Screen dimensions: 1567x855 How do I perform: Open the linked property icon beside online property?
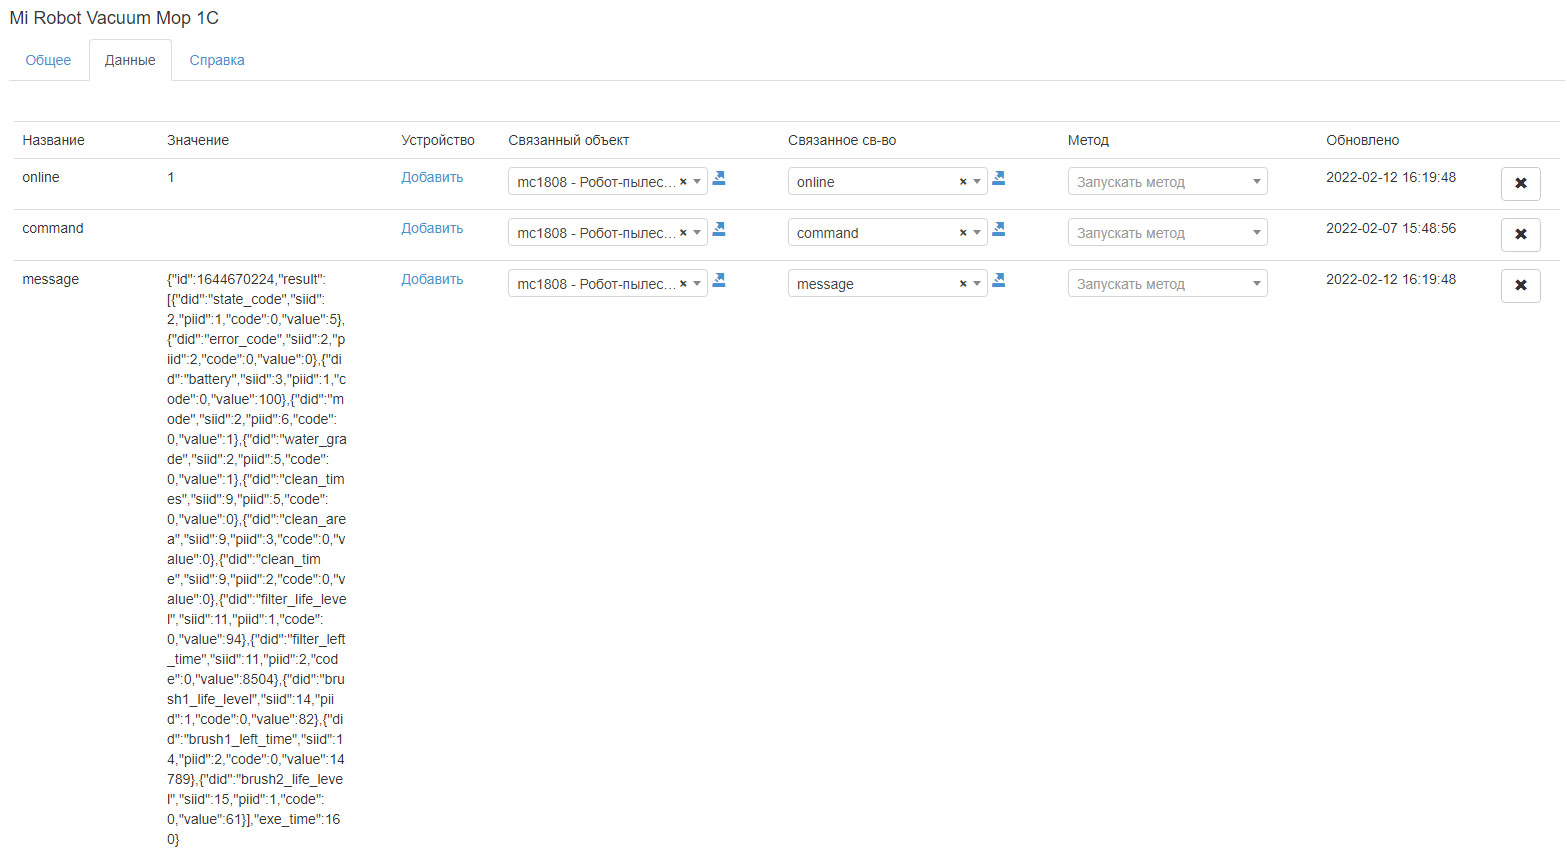[x=998, y=178]
